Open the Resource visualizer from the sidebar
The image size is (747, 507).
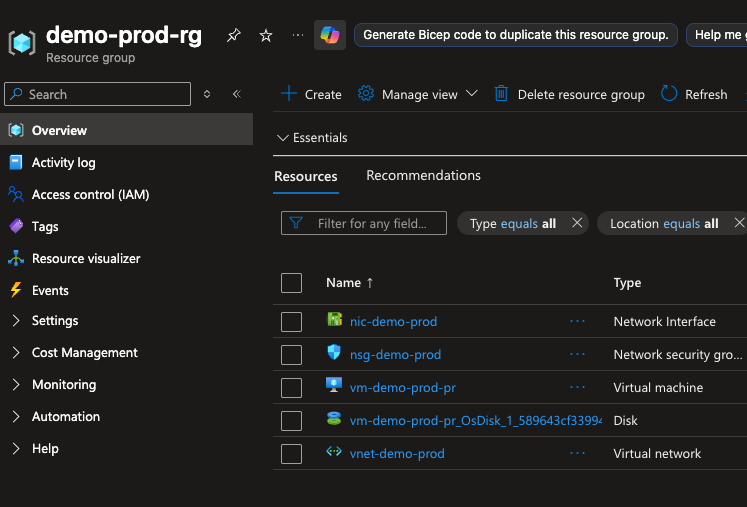[86, 258]
